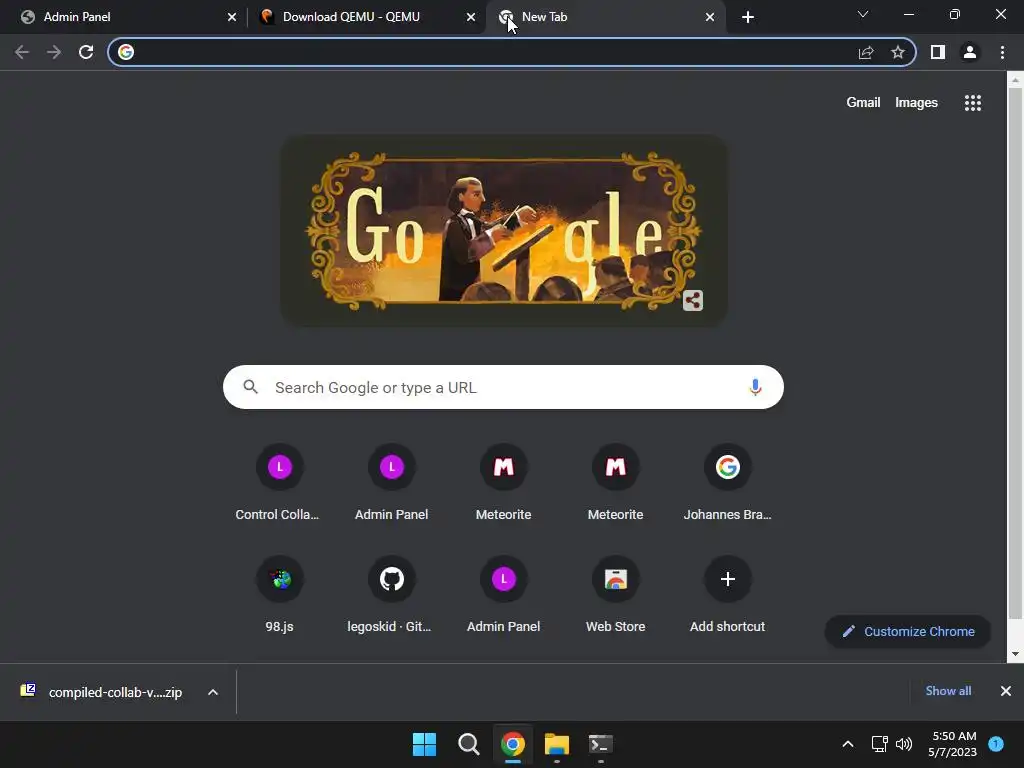Screen dimensions: 1024x768
Task: Open the Brahms Google Doodle image
Action: (x=504, y=231)
